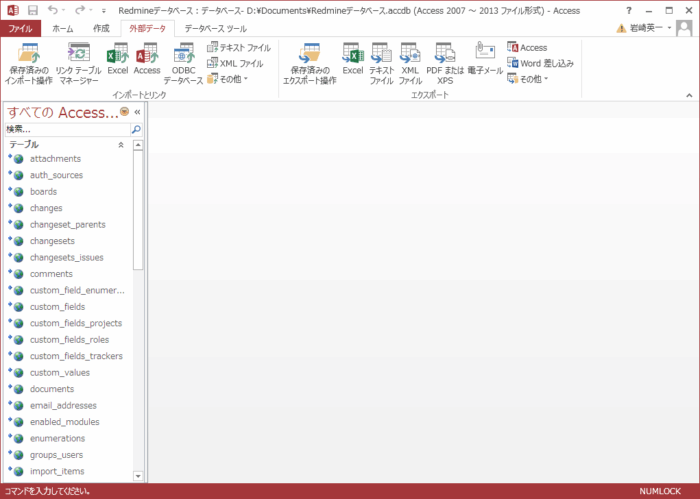Select the custom_values table

69,372
